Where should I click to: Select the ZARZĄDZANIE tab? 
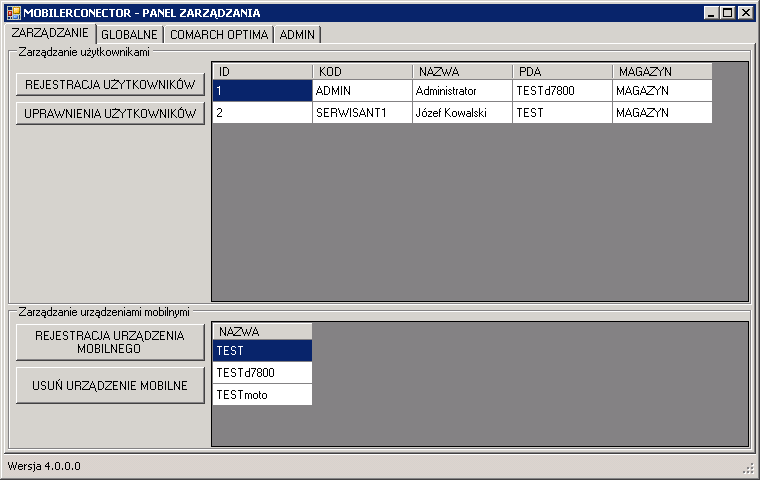[50, 33]
